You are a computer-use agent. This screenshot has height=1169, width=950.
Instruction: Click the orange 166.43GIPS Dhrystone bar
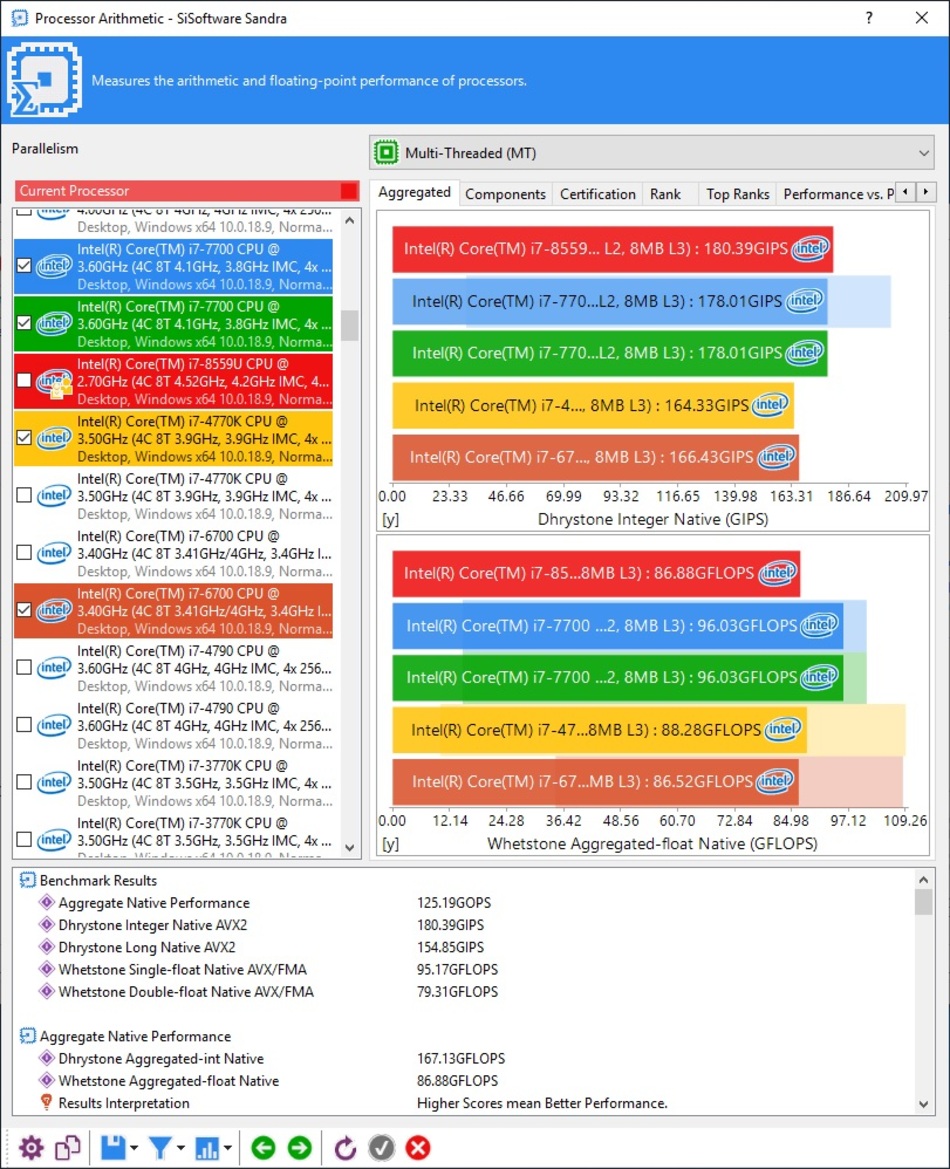coord(595,457)
